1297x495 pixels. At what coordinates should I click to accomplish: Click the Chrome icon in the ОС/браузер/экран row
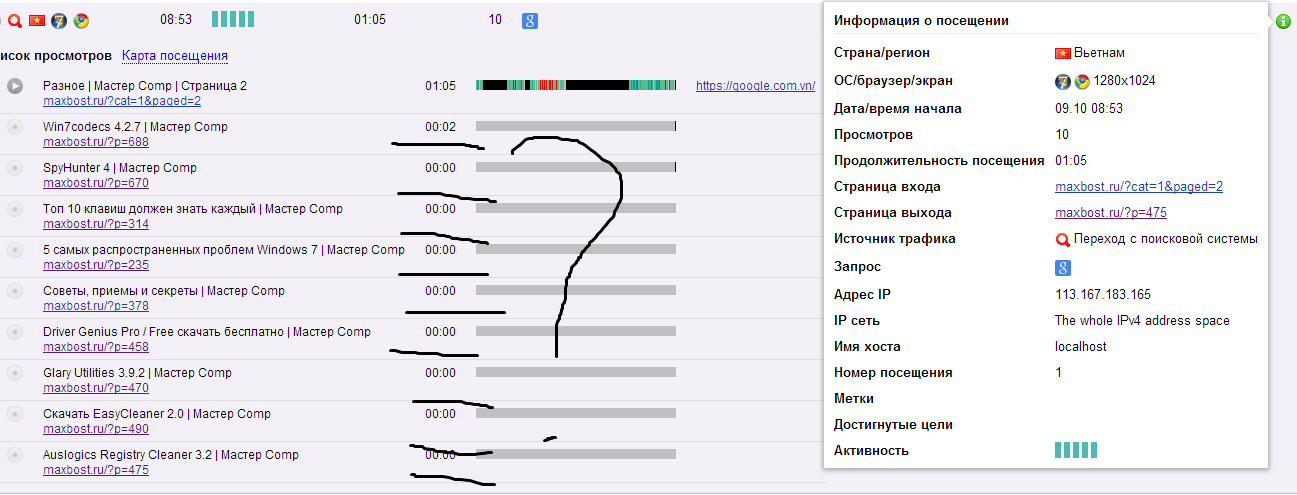(1081, 81)
